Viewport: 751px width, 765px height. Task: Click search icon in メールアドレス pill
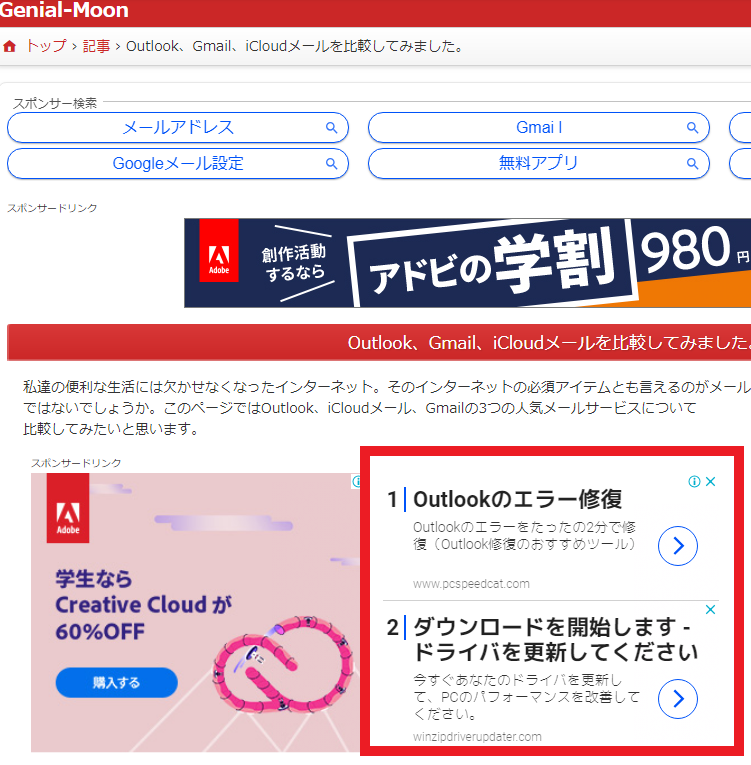click(x=331, y=127)
